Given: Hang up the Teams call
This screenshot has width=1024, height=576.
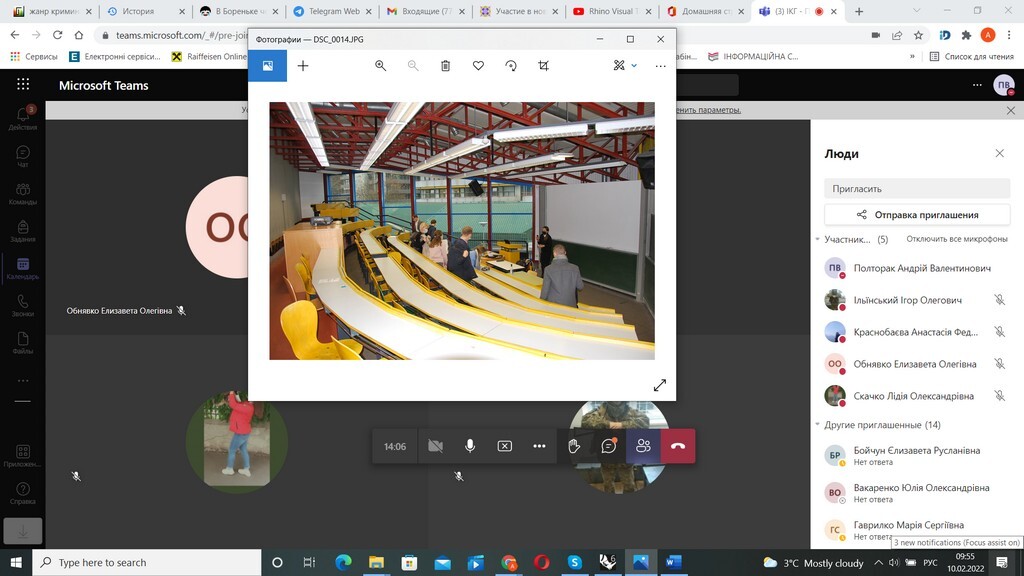Looking at the screenshot, I should click(x=677, y=446).
